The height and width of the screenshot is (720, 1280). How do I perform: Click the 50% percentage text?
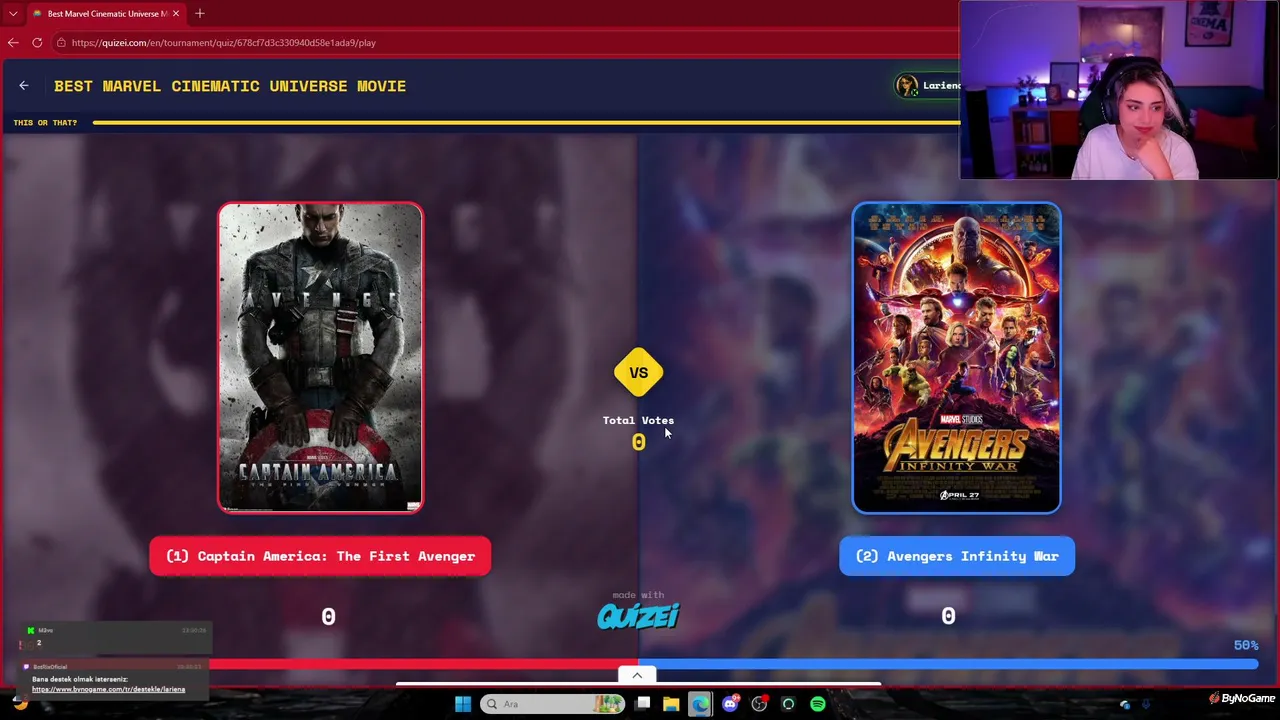(1246, 646)
